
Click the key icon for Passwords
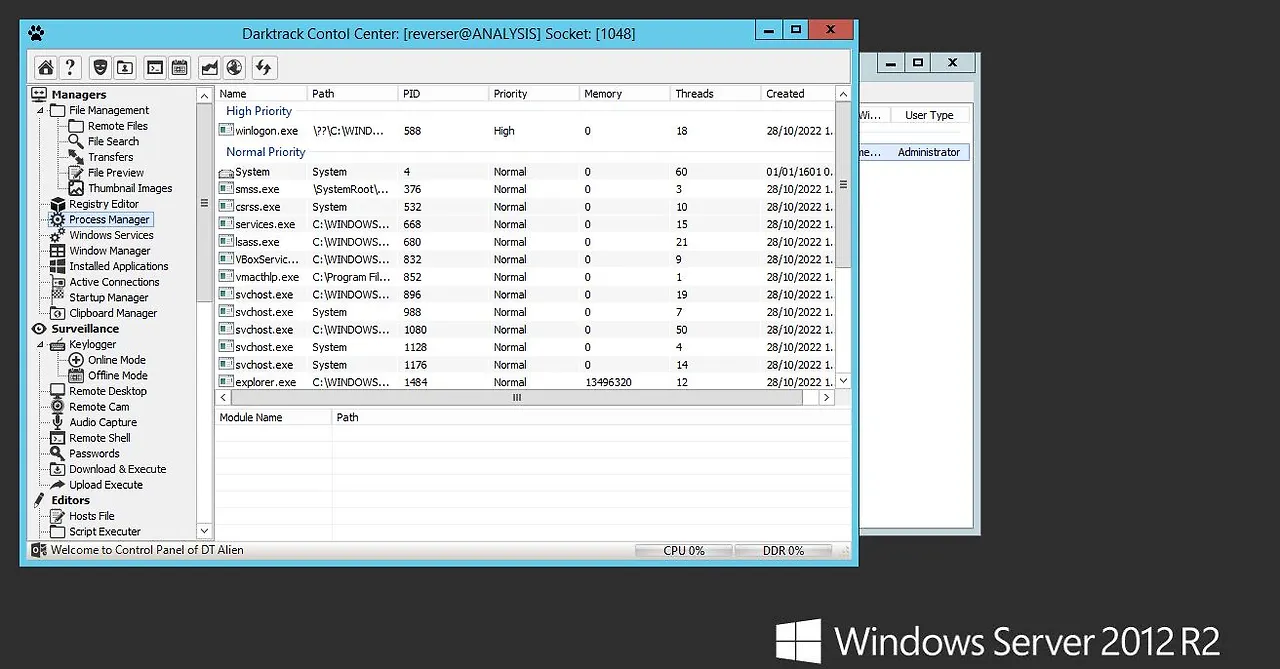pos(58,453)
